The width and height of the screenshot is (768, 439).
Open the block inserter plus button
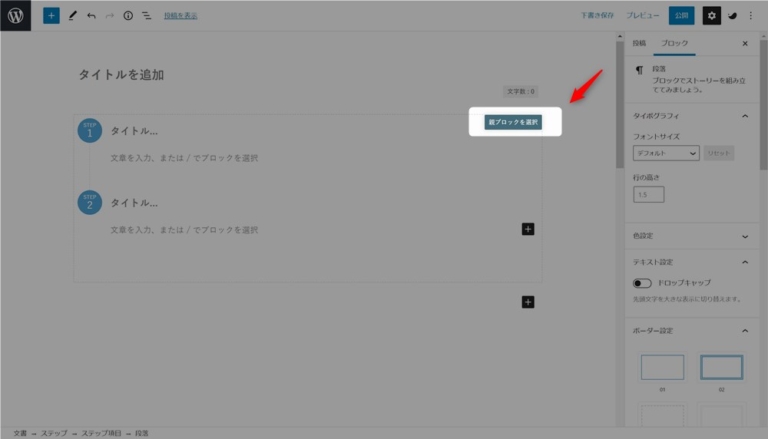click(51, 16)
